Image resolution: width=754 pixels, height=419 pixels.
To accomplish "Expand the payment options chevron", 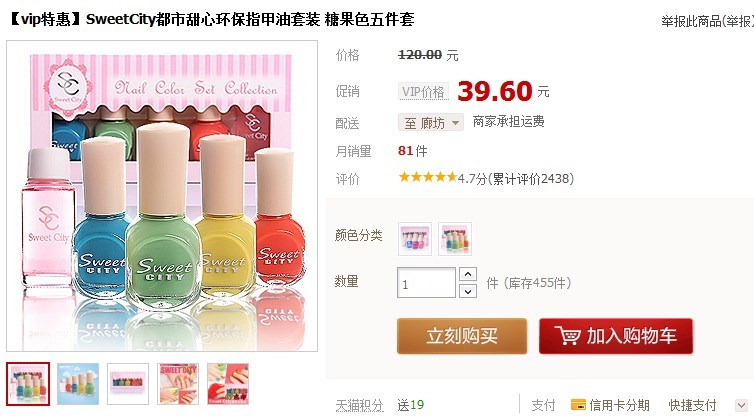I will click(741, 405).
